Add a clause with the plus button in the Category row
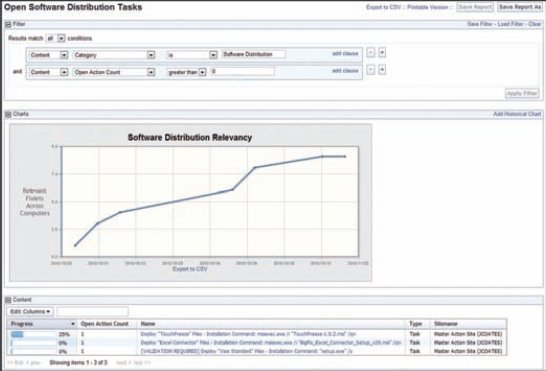Image resolution: width=546 pixels, height=371 pixels. 382,53
